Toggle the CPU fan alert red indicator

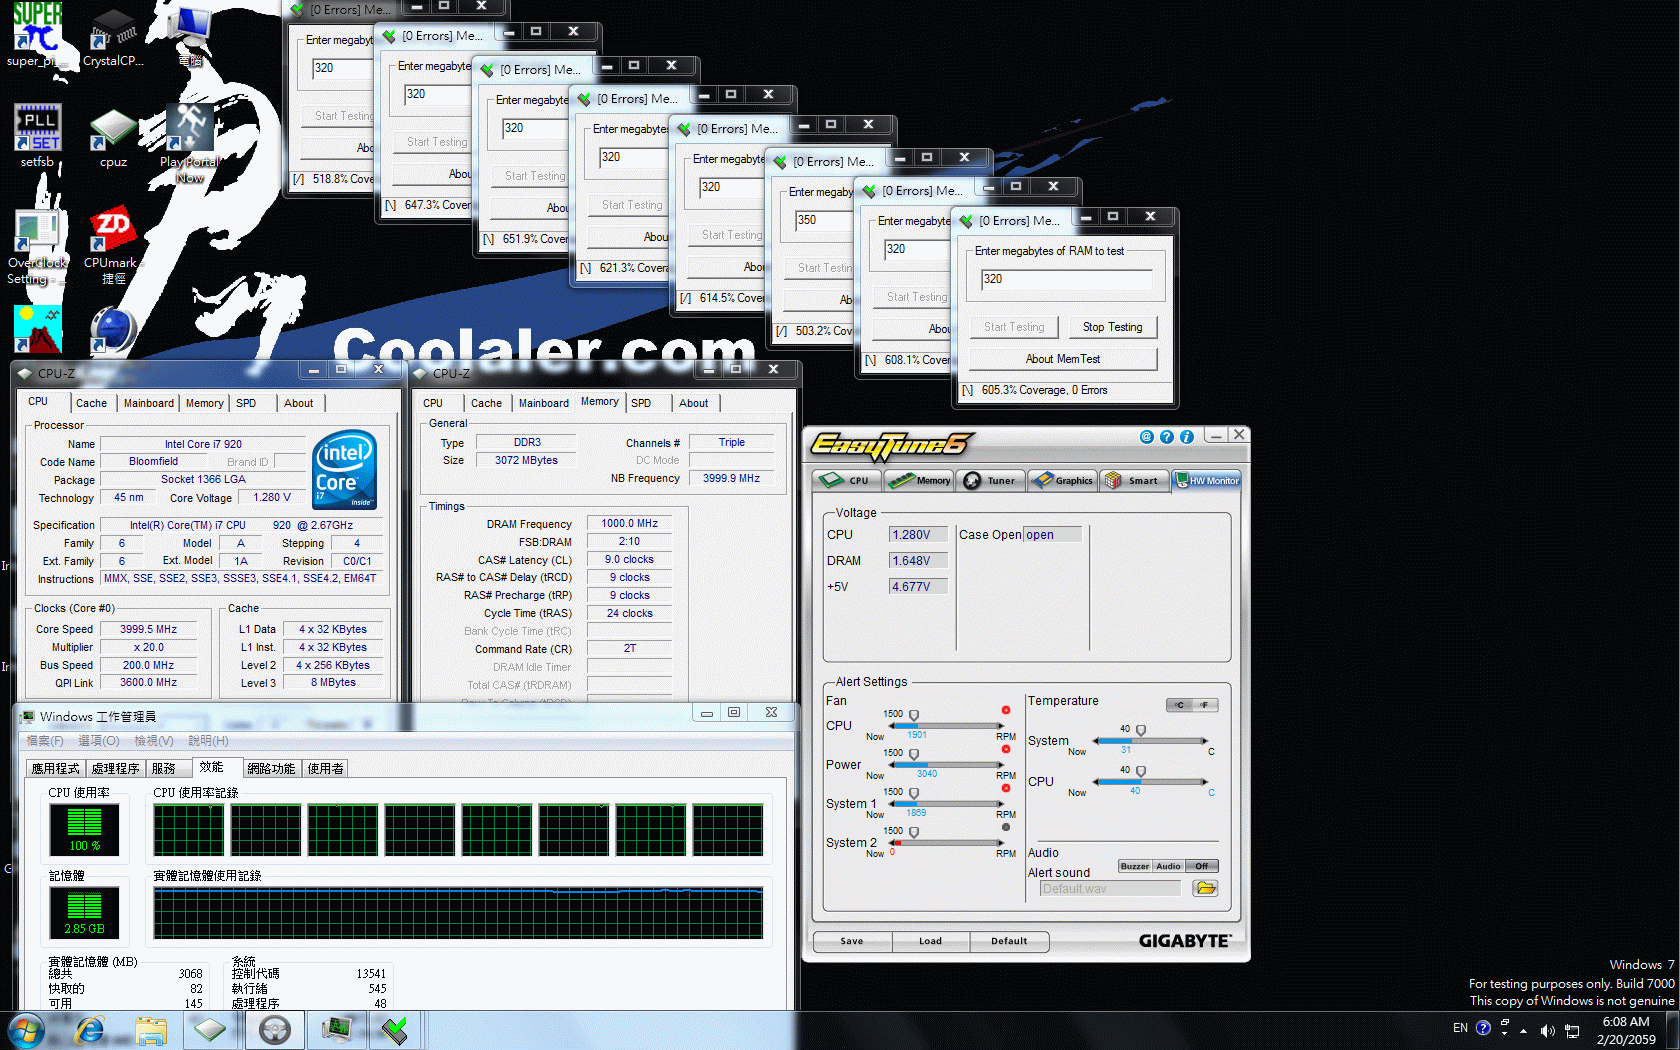(x=1006, y=710)
